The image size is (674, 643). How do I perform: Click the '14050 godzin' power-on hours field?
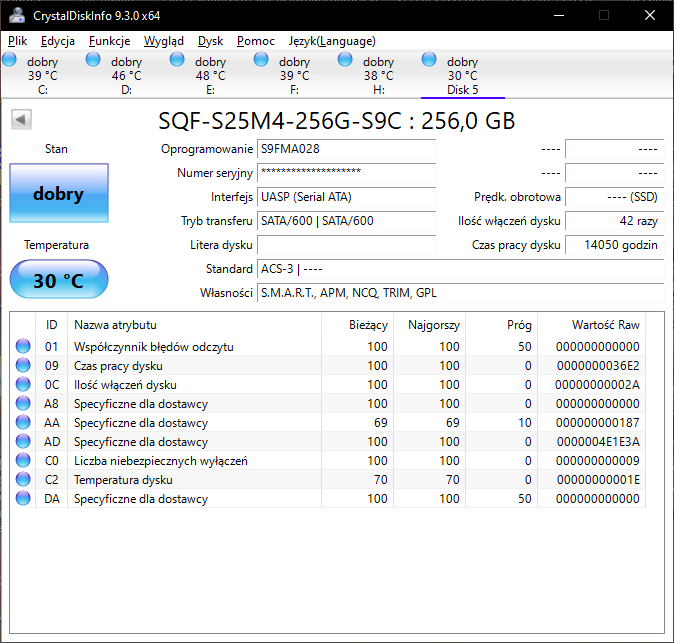615,245
